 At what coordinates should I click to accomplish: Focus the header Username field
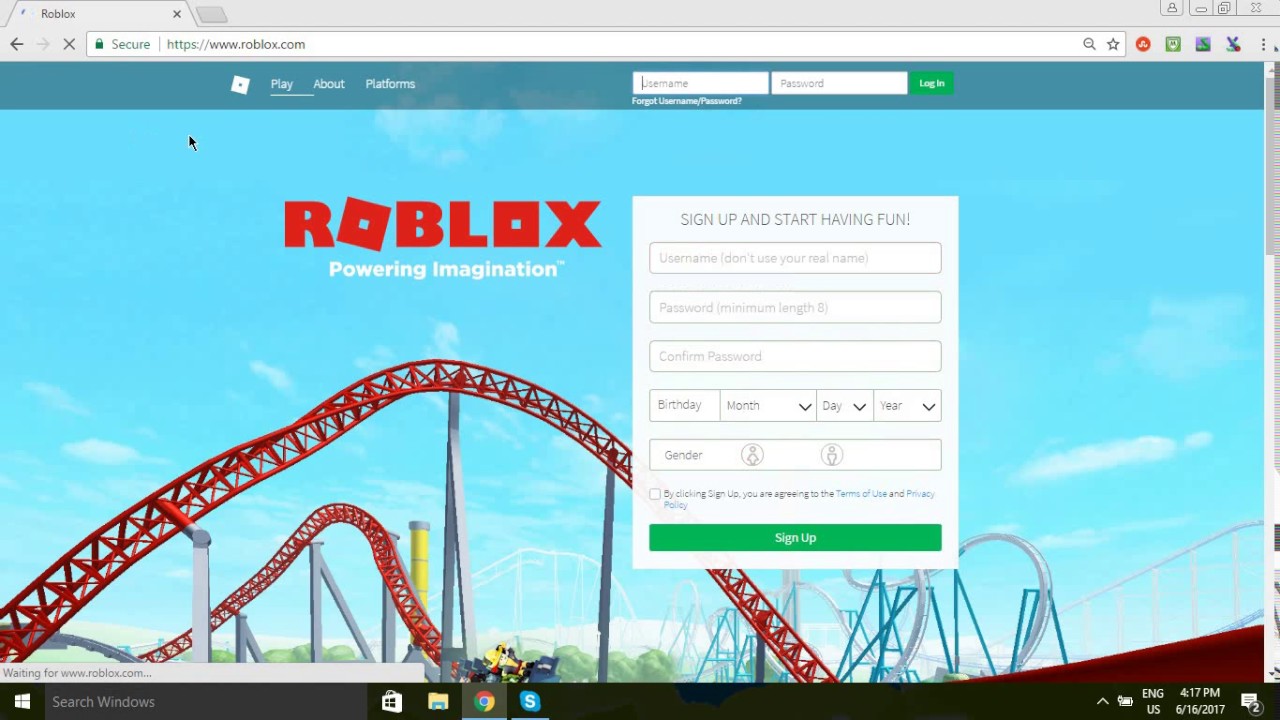click(701, 83)
